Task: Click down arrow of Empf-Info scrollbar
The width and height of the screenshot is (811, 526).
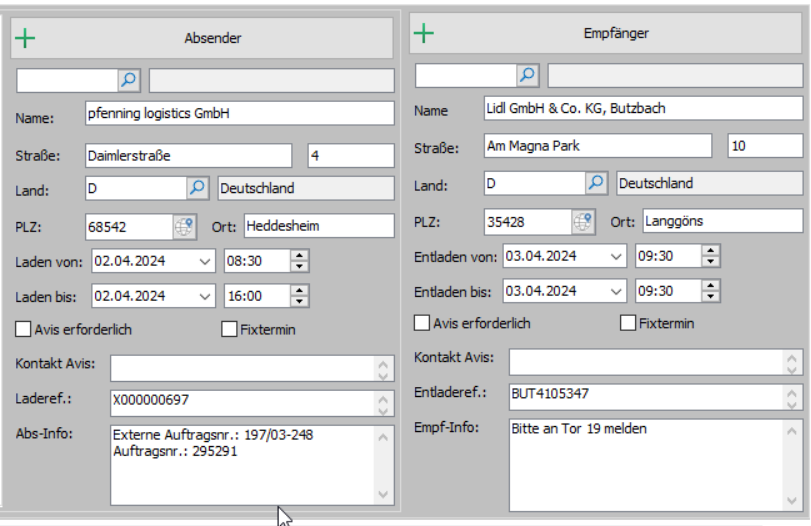Action: (x=792, y=501)
